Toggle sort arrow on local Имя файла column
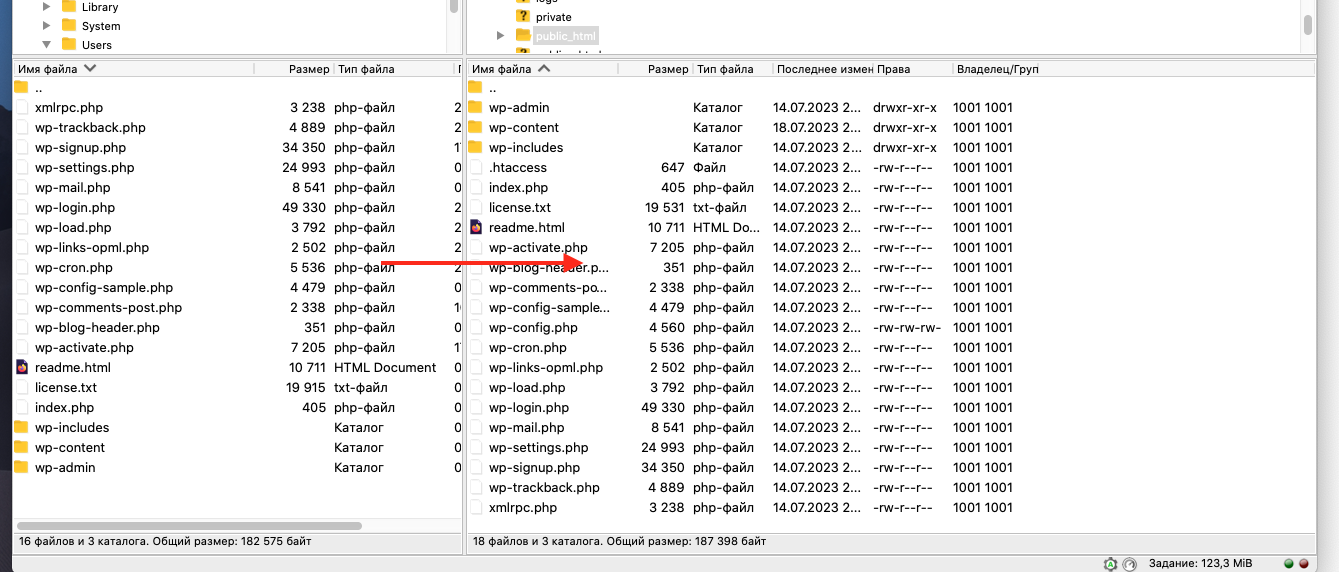Viewport: 1339px width, 572px height. click(x=90, y=69)
